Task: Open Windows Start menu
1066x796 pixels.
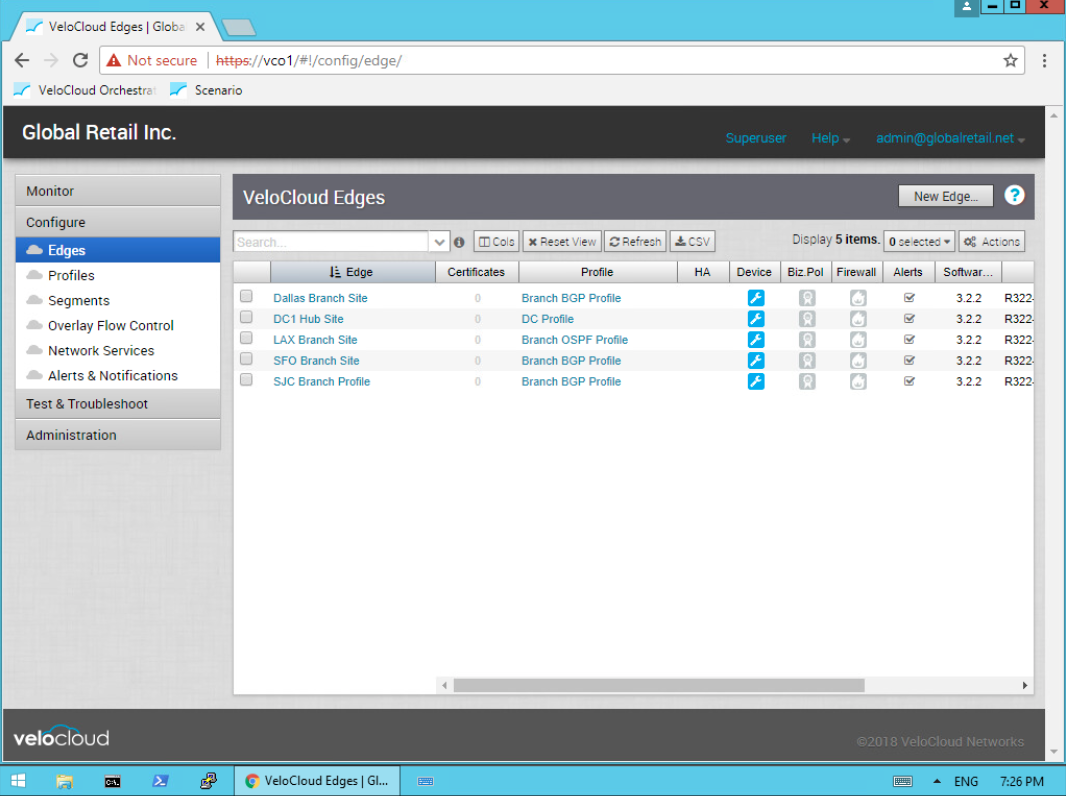Action: coord(18,781)
